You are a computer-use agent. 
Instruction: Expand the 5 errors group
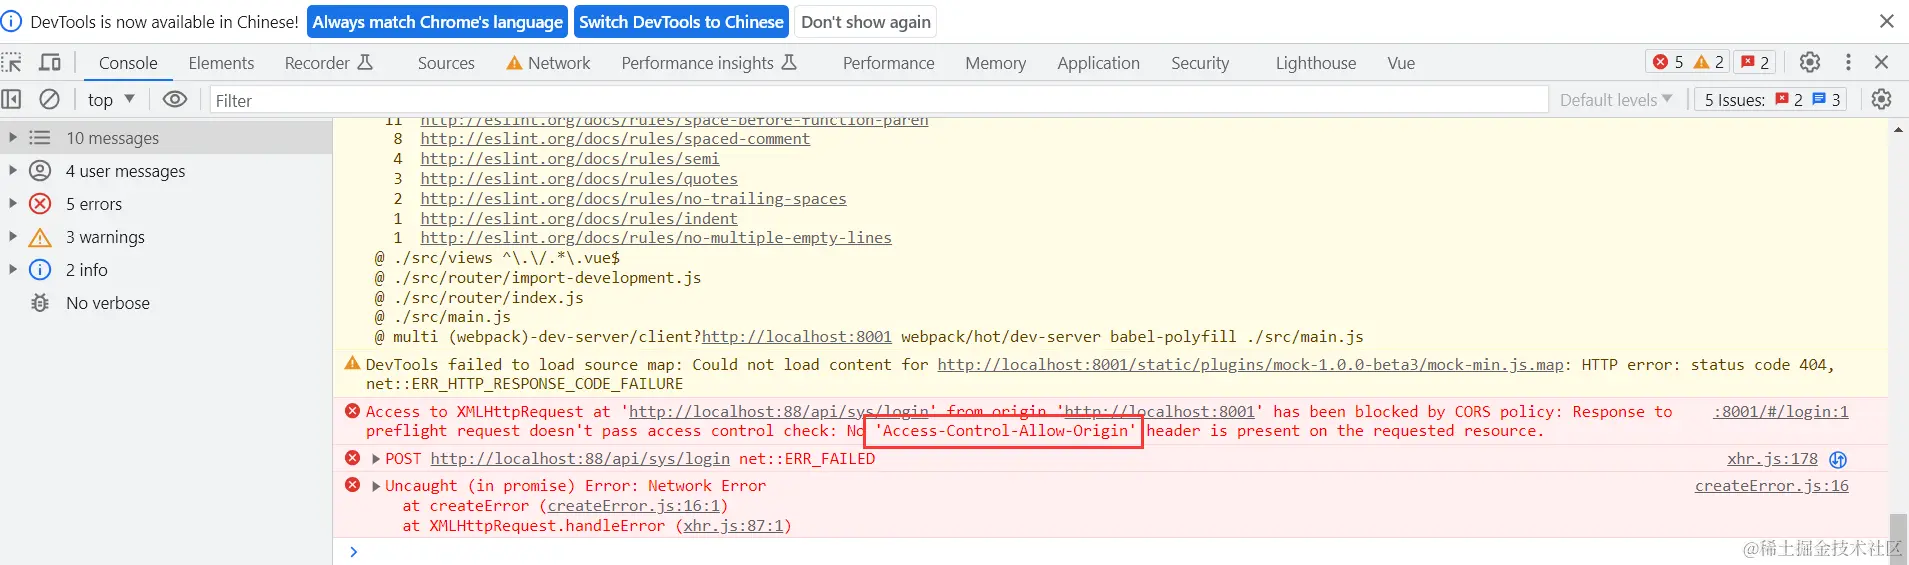(13, 204)
